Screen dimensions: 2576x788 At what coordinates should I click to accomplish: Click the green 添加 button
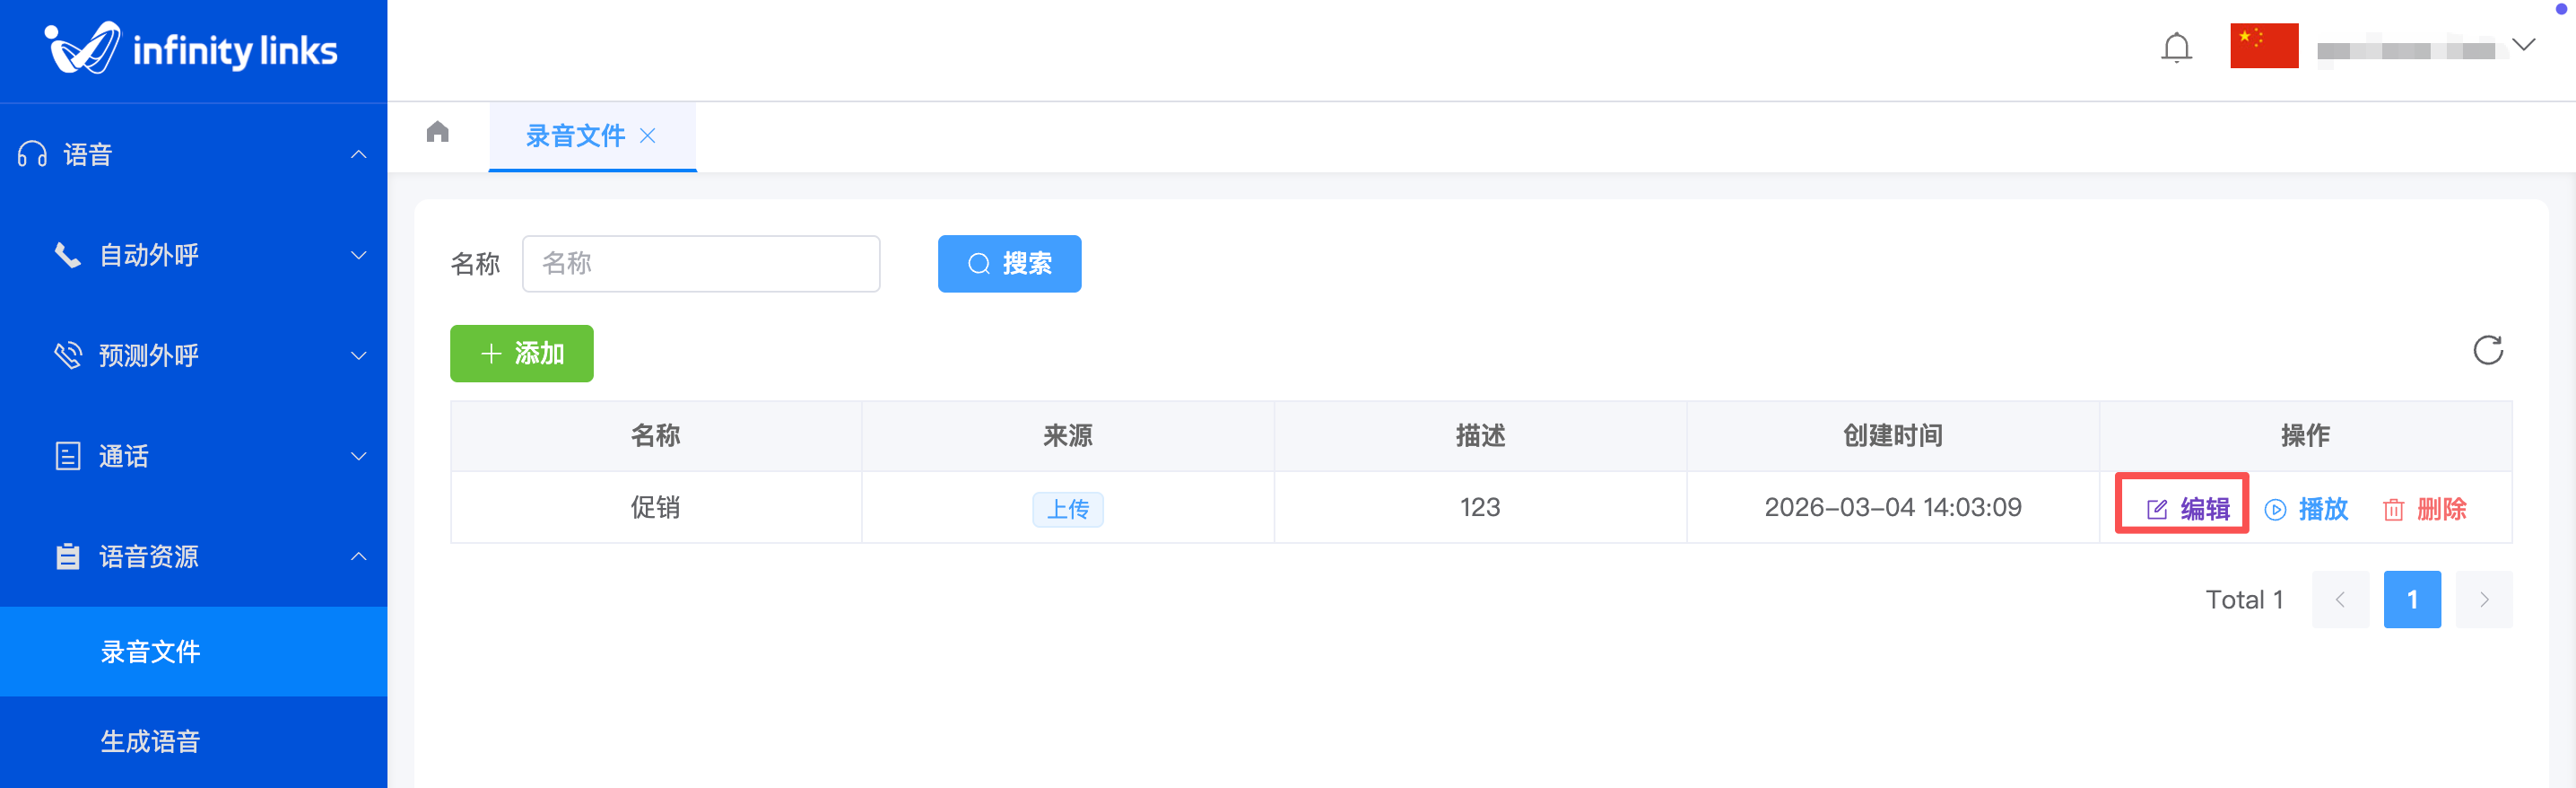(x=521, y=354)
